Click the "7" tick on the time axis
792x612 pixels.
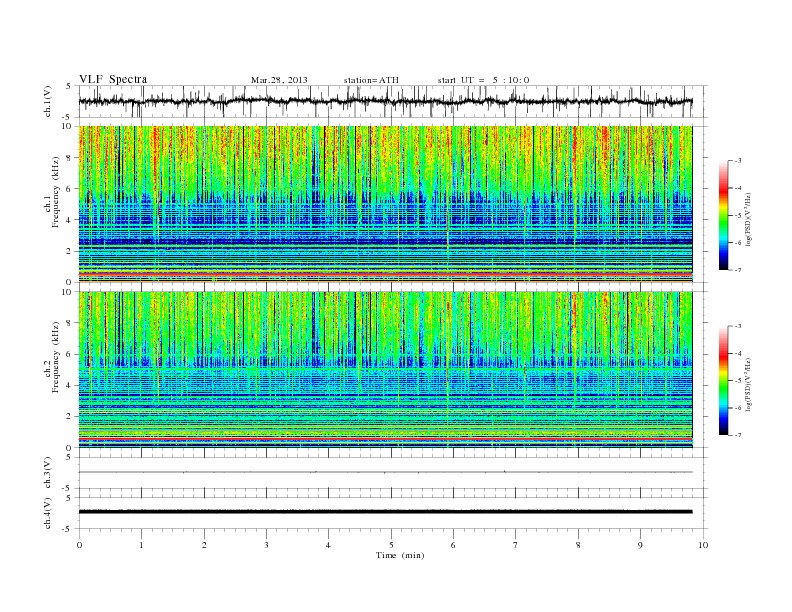516,545
